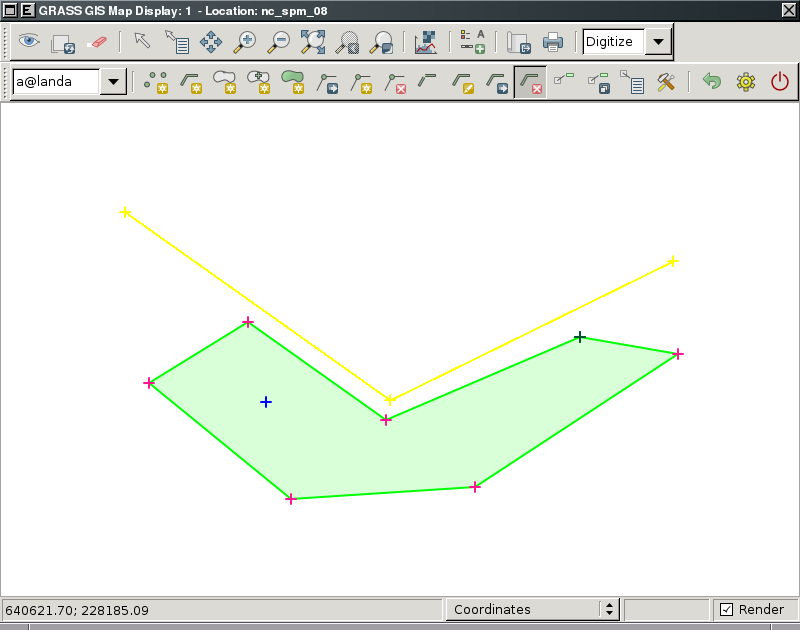Click the Re-render map icon

click(x=63, y=44)
